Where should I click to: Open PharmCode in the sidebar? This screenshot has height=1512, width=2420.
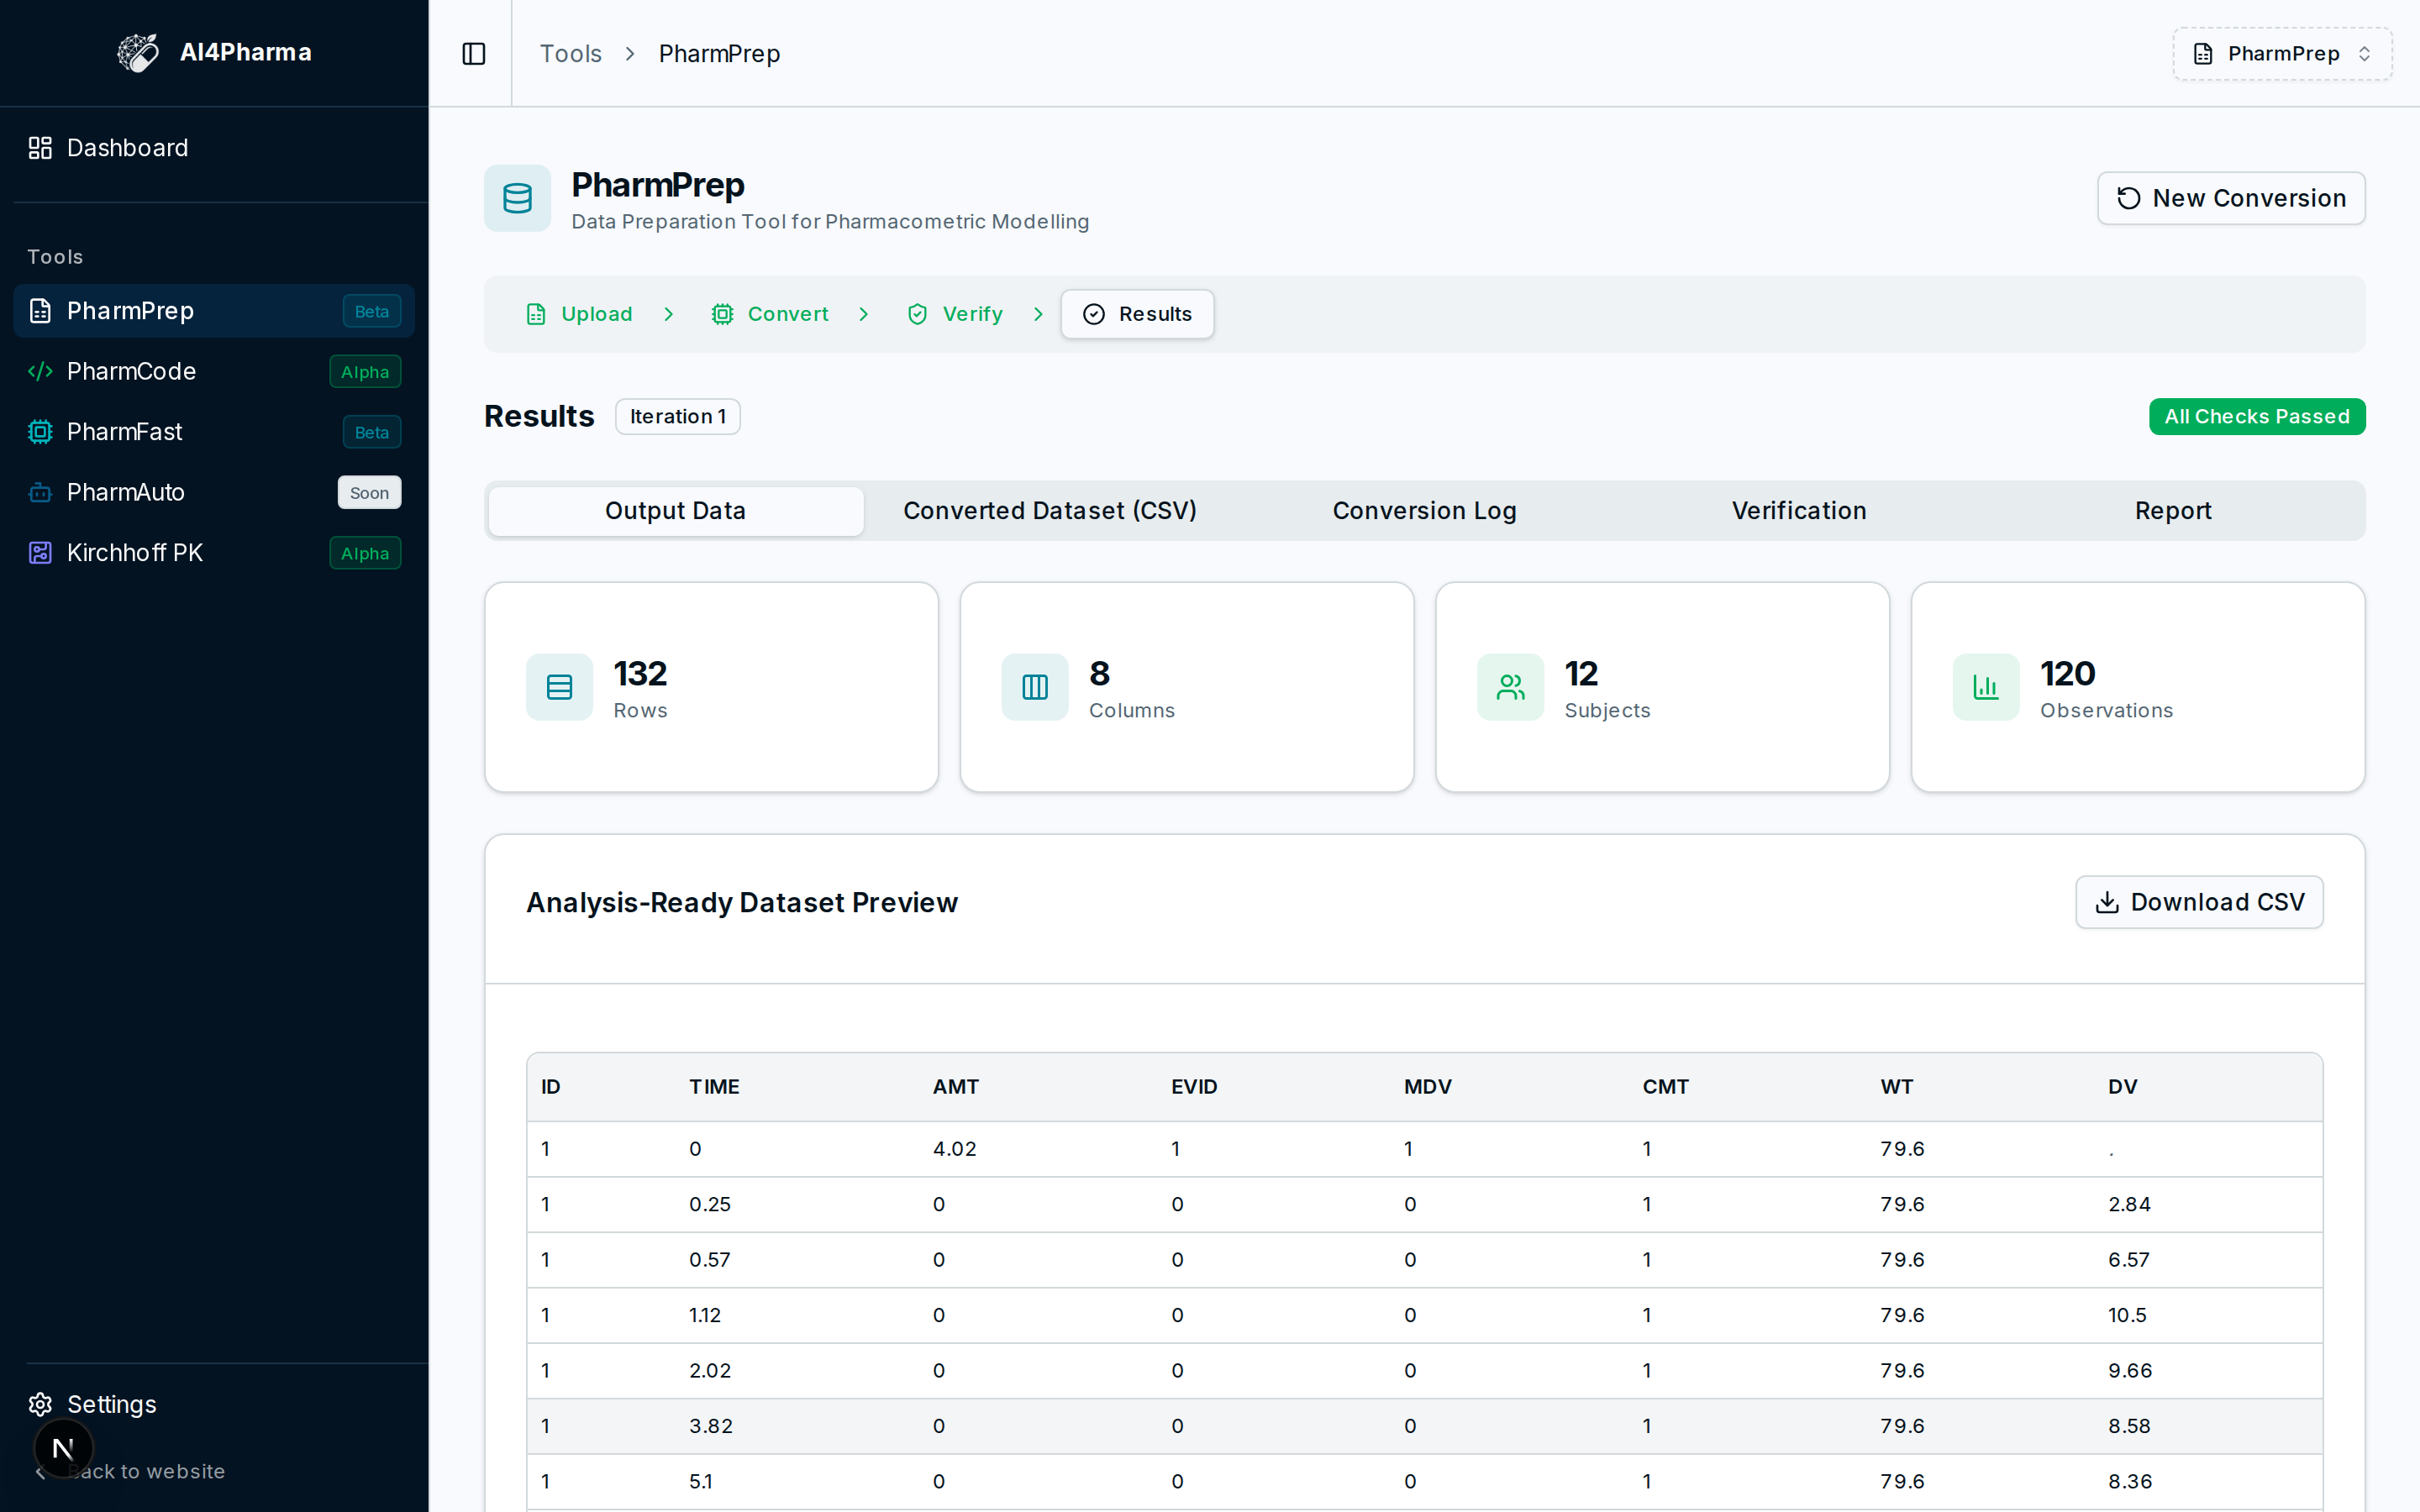pos(214,372)
